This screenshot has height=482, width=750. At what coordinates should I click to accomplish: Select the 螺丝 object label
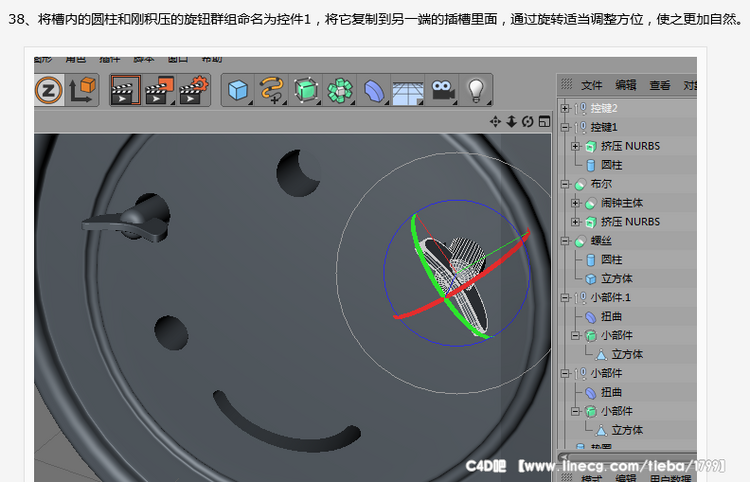(601, 241)
